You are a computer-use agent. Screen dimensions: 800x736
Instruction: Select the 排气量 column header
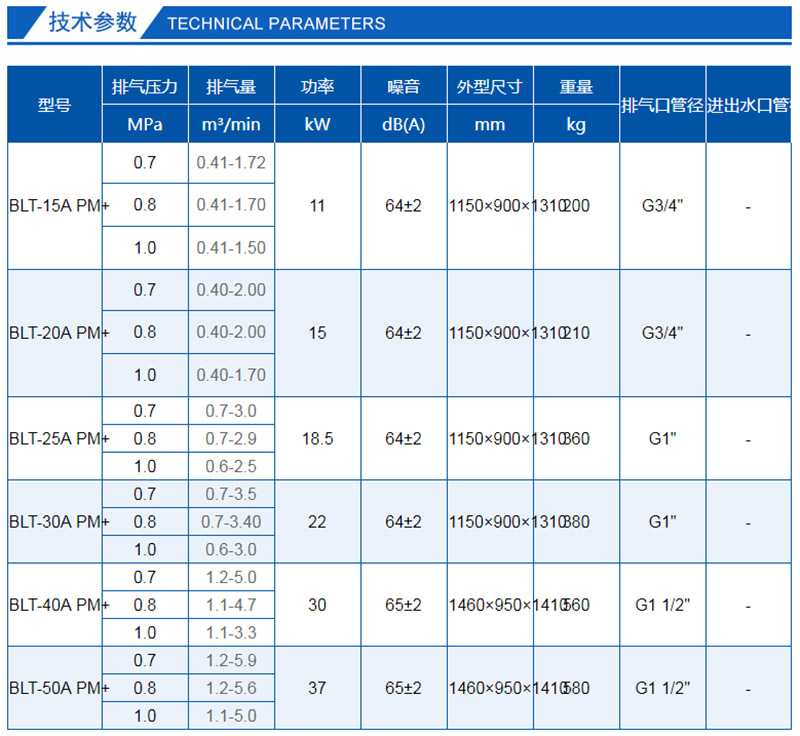click(x=231, y=86)
